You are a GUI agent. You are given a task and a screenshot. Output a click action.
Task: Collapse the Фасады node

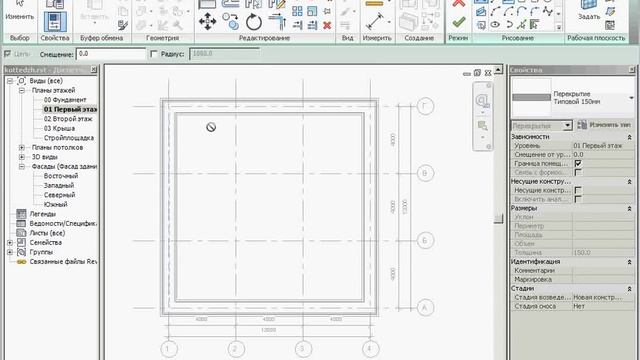22,167
